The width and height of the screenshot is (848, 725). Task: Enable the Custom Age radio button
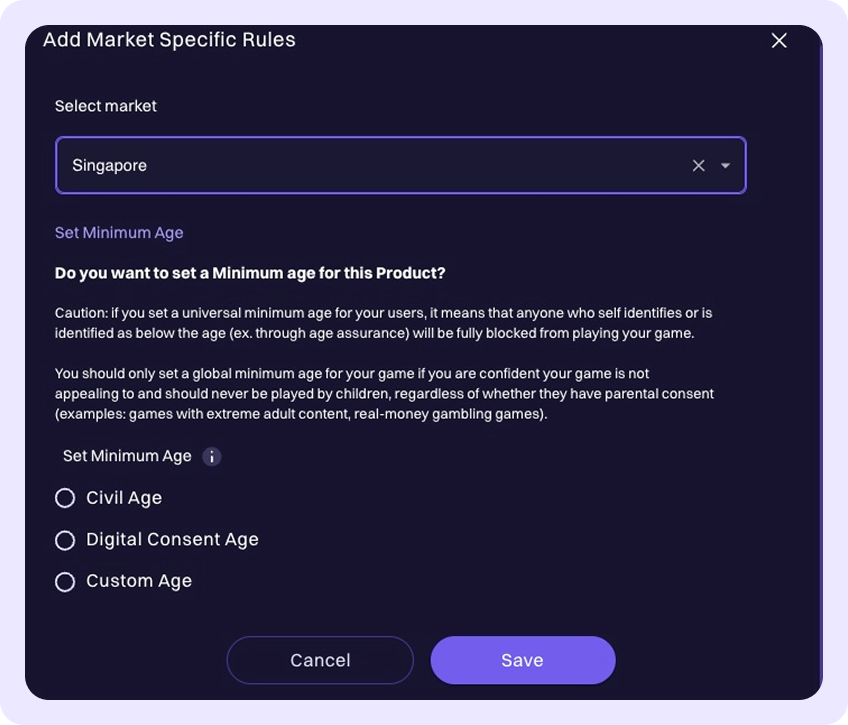65,582
